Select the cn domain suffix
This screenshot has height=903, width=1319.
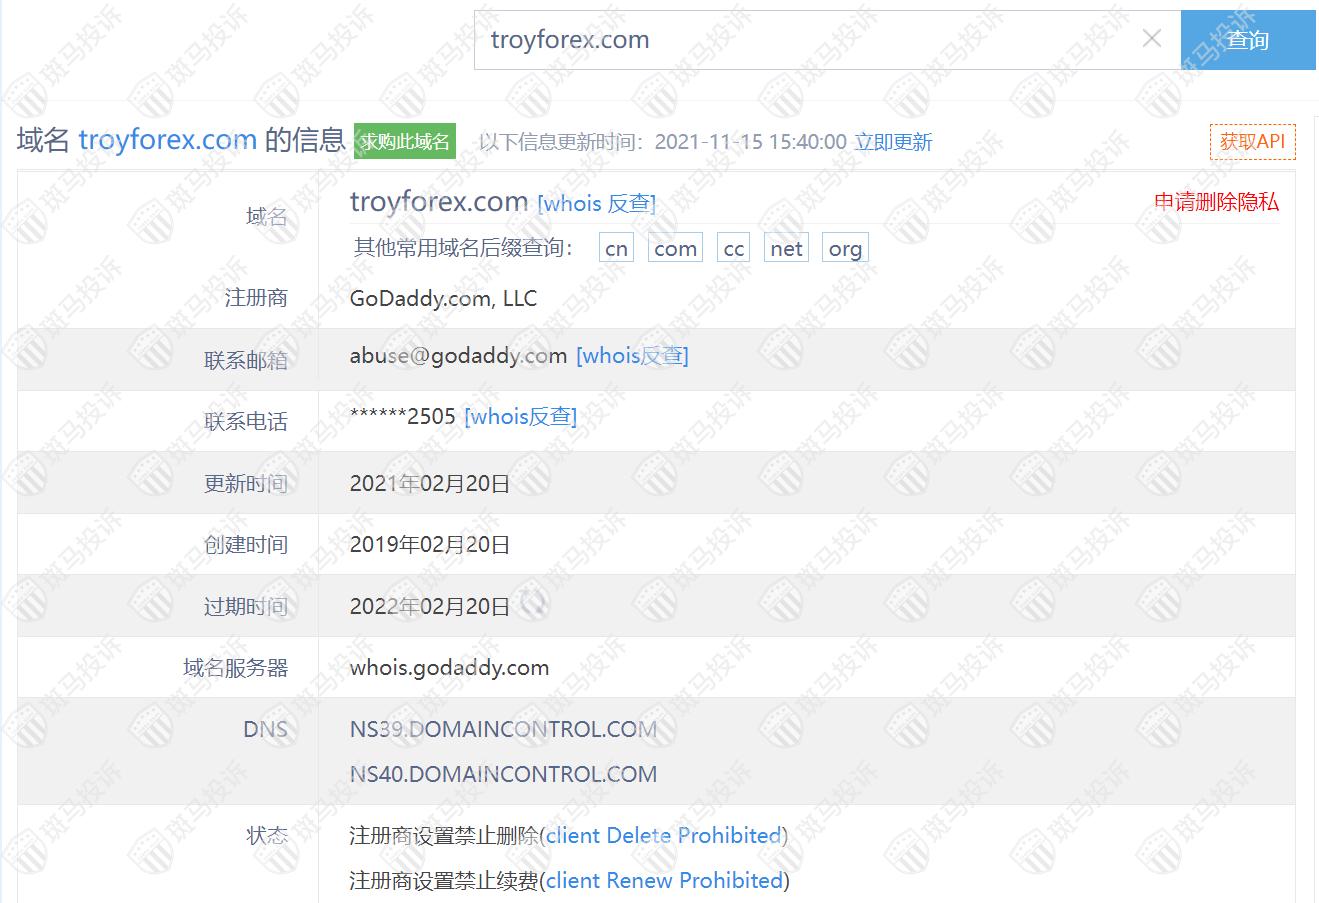click(x=616, y=249)
